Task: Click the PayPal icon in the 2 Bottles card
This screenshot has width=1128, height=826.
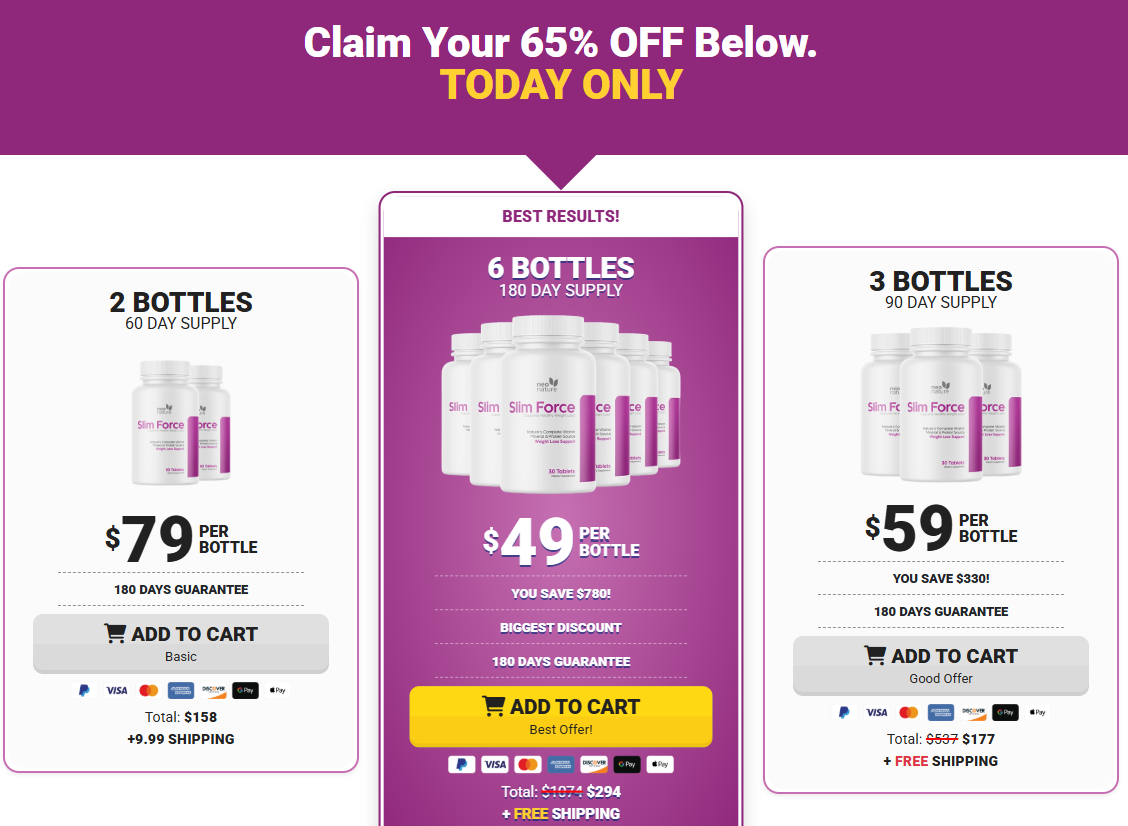Action: [85, 690]
